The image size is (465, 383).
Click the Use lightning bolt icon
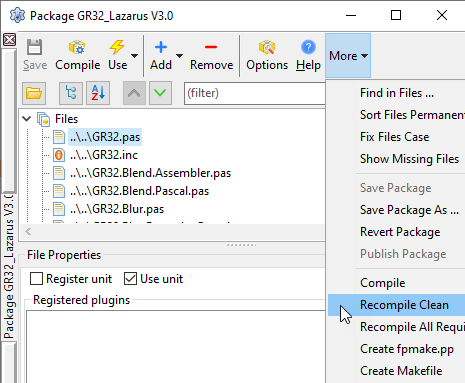coord(117,47)
